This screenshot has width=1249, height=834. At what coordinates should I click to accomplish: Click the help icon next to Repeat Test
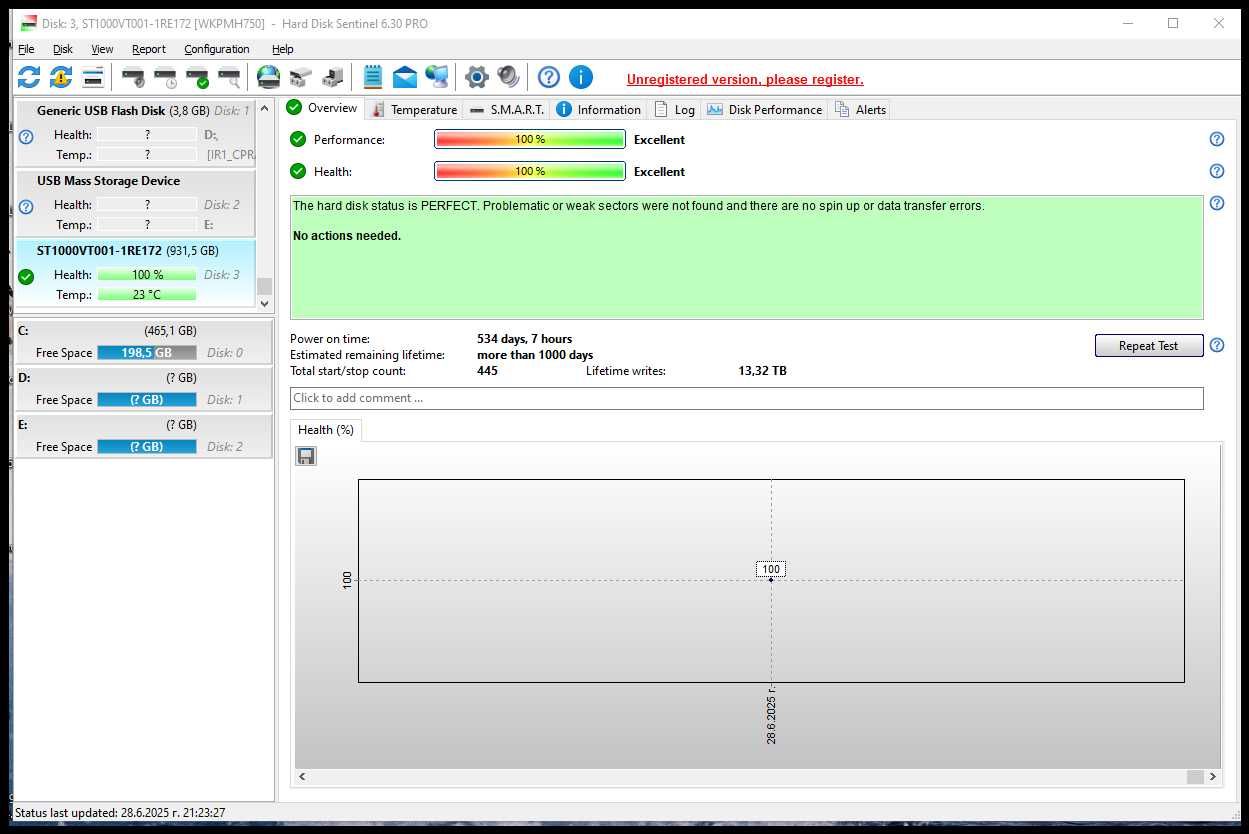(1217, 345)
